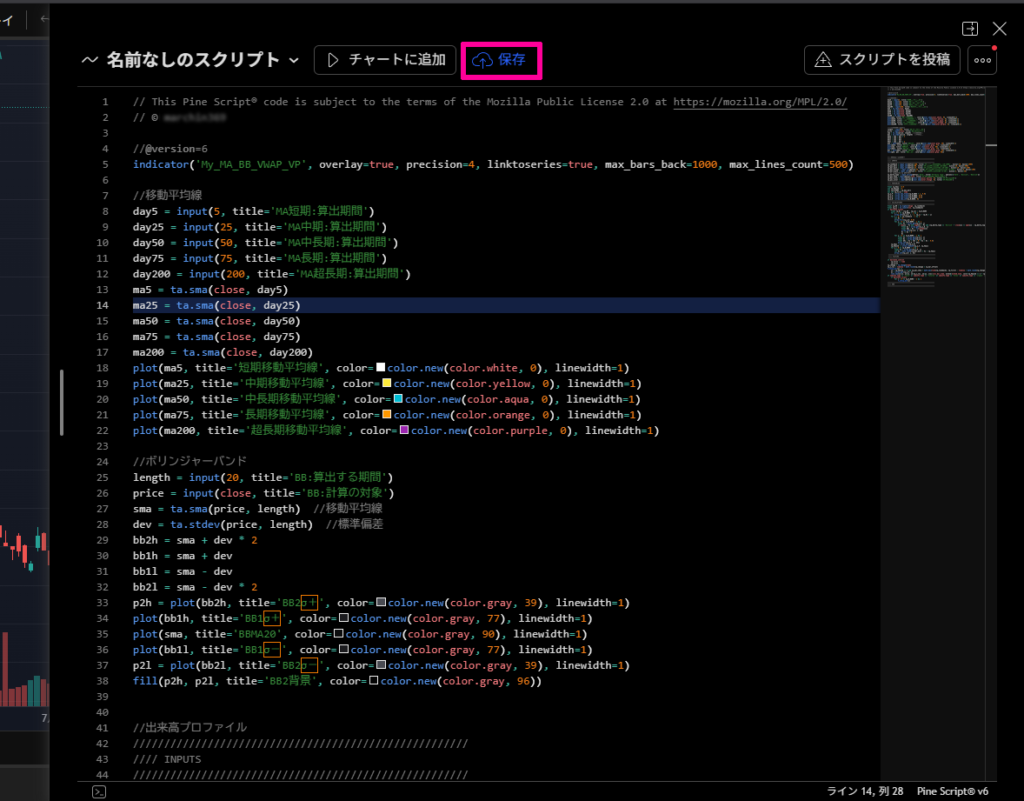The width and height of the screenshot is (1024, 801).
Task: Select the orange color swatch on line 21
Action: (x=387, y=415)
